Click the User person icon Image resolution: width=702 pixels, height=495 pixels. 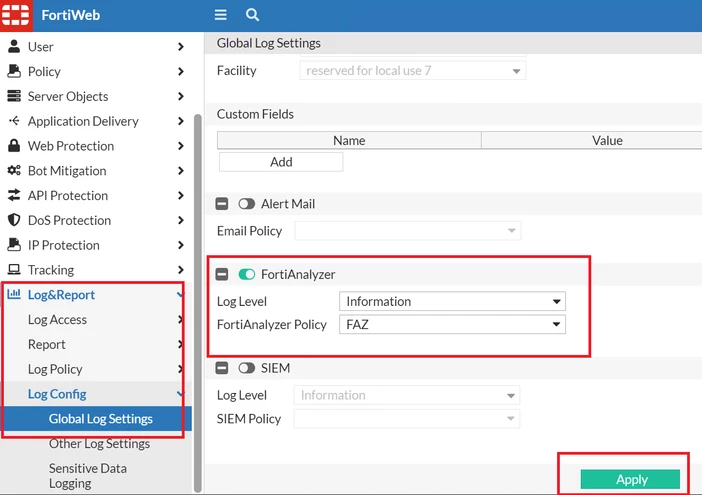14,46
